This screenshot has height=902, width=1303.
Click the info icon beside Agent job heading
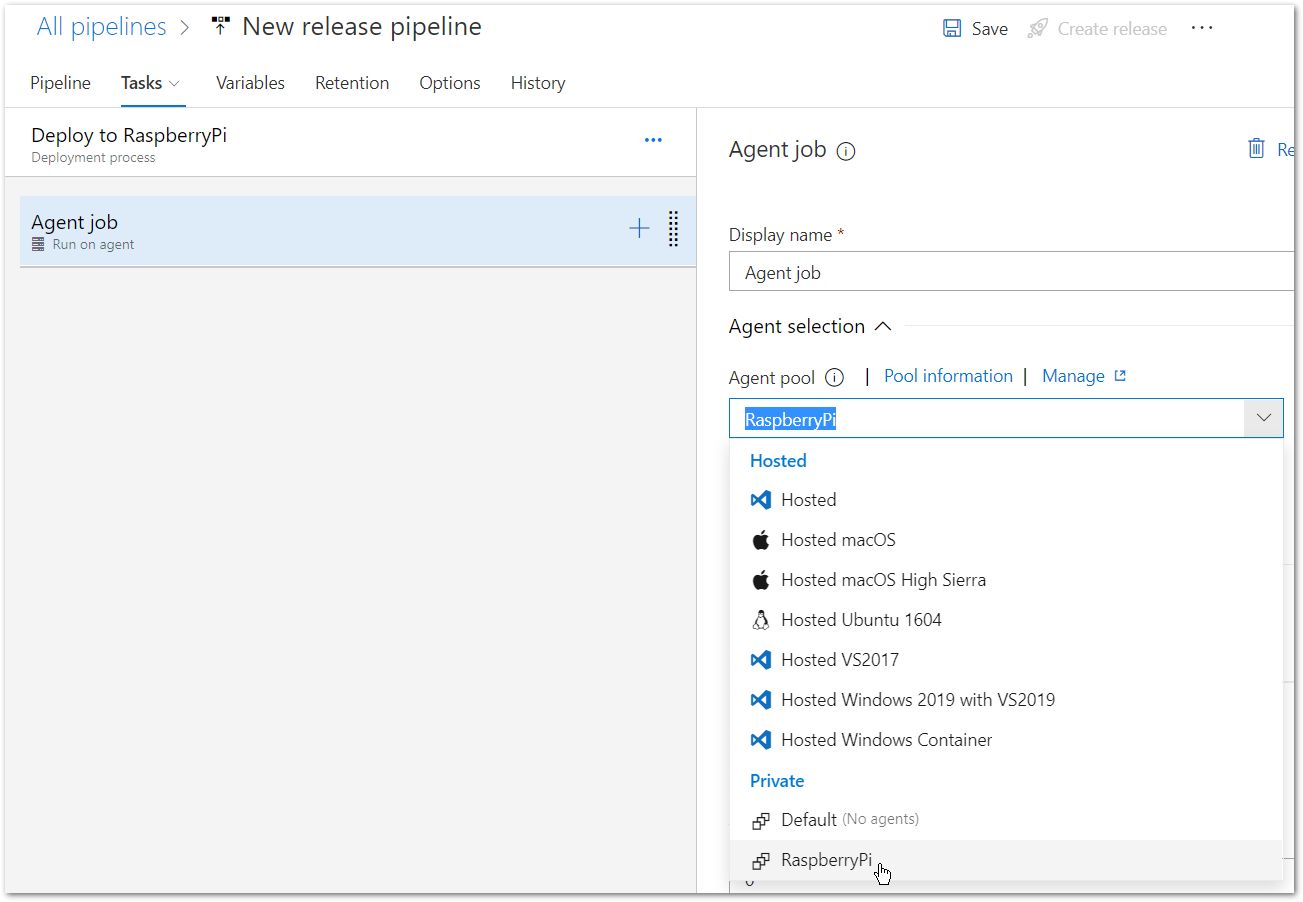pos(846,151)
